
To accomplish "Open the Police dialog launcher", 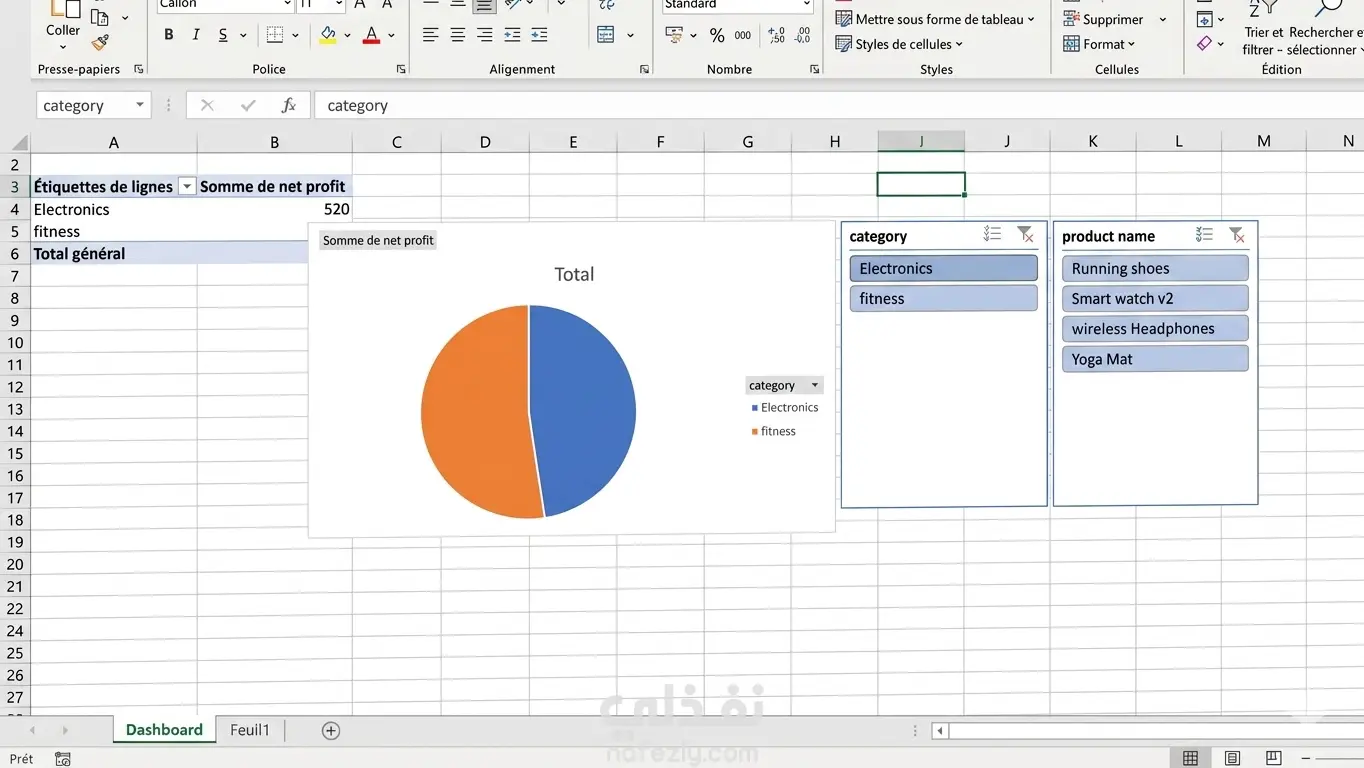I will 401,69.
